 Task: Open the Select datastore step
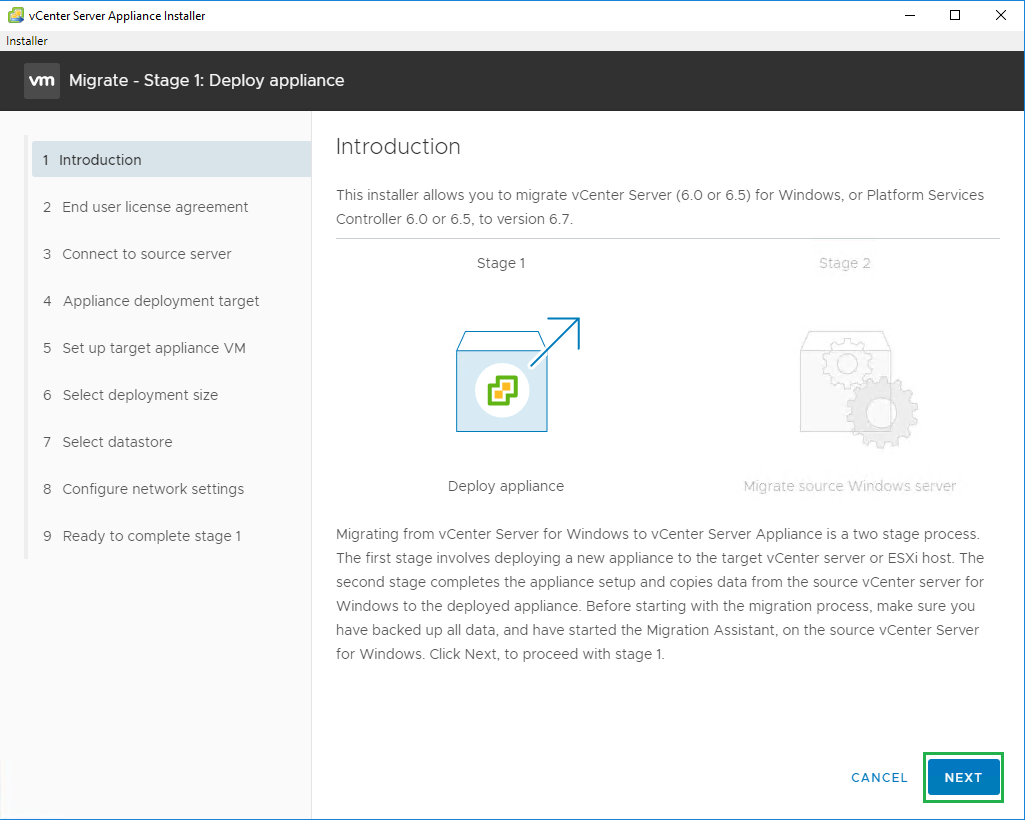[117, 442]
